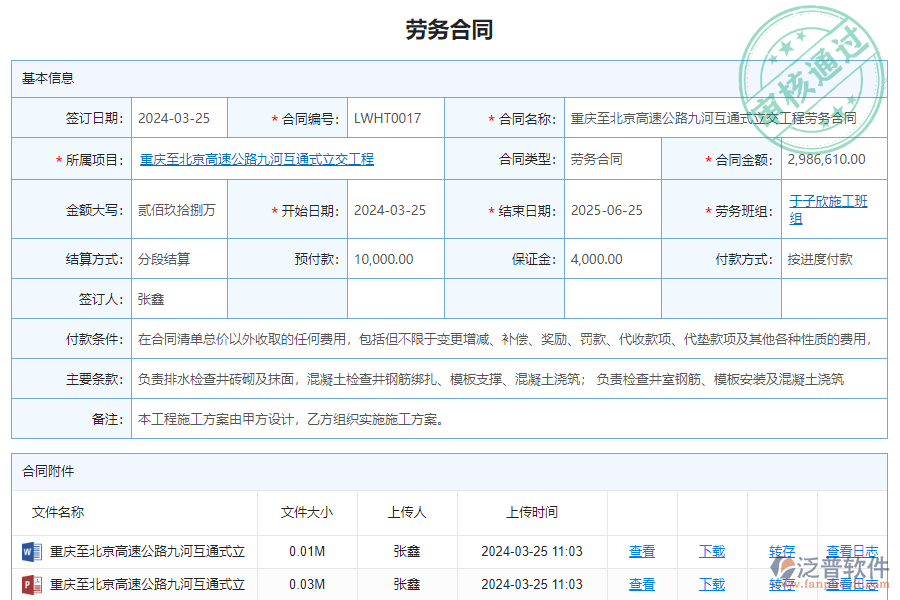Click 查看 for the first attachment
The height and width of the screenshot is (600, 900).
[x=642, y=551]
